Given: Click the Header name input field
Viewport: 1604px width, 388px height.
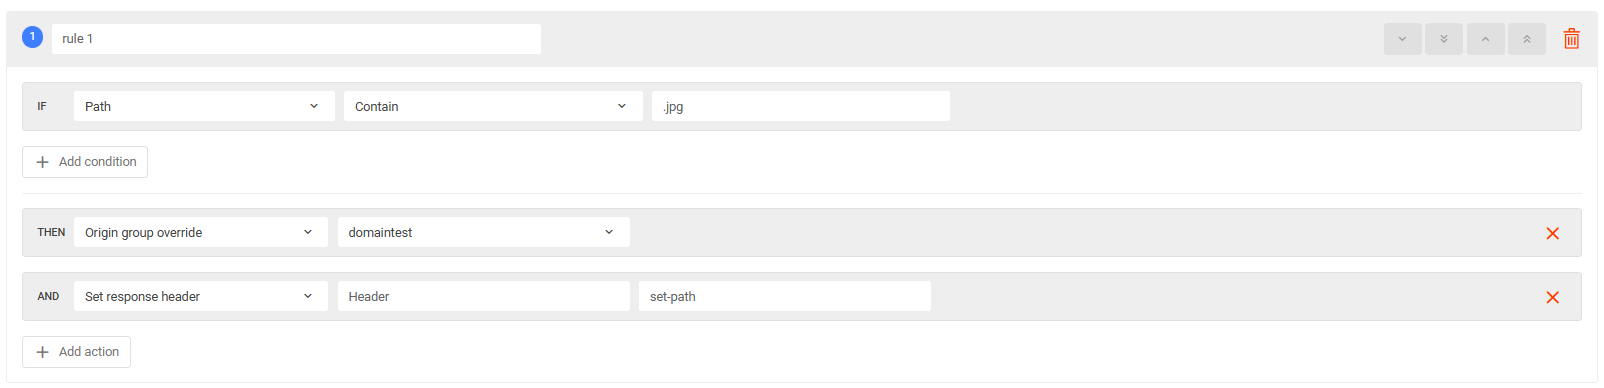Looking at the screenshot, I should 484,296.
